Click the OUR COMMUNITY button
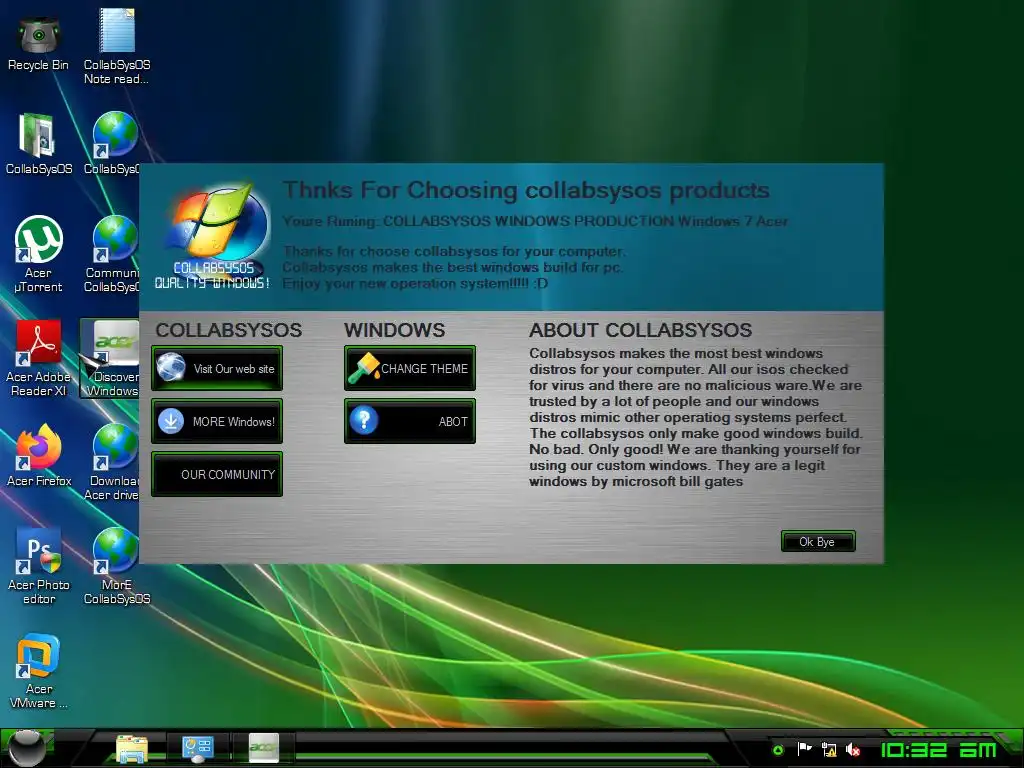 (217, 474)
